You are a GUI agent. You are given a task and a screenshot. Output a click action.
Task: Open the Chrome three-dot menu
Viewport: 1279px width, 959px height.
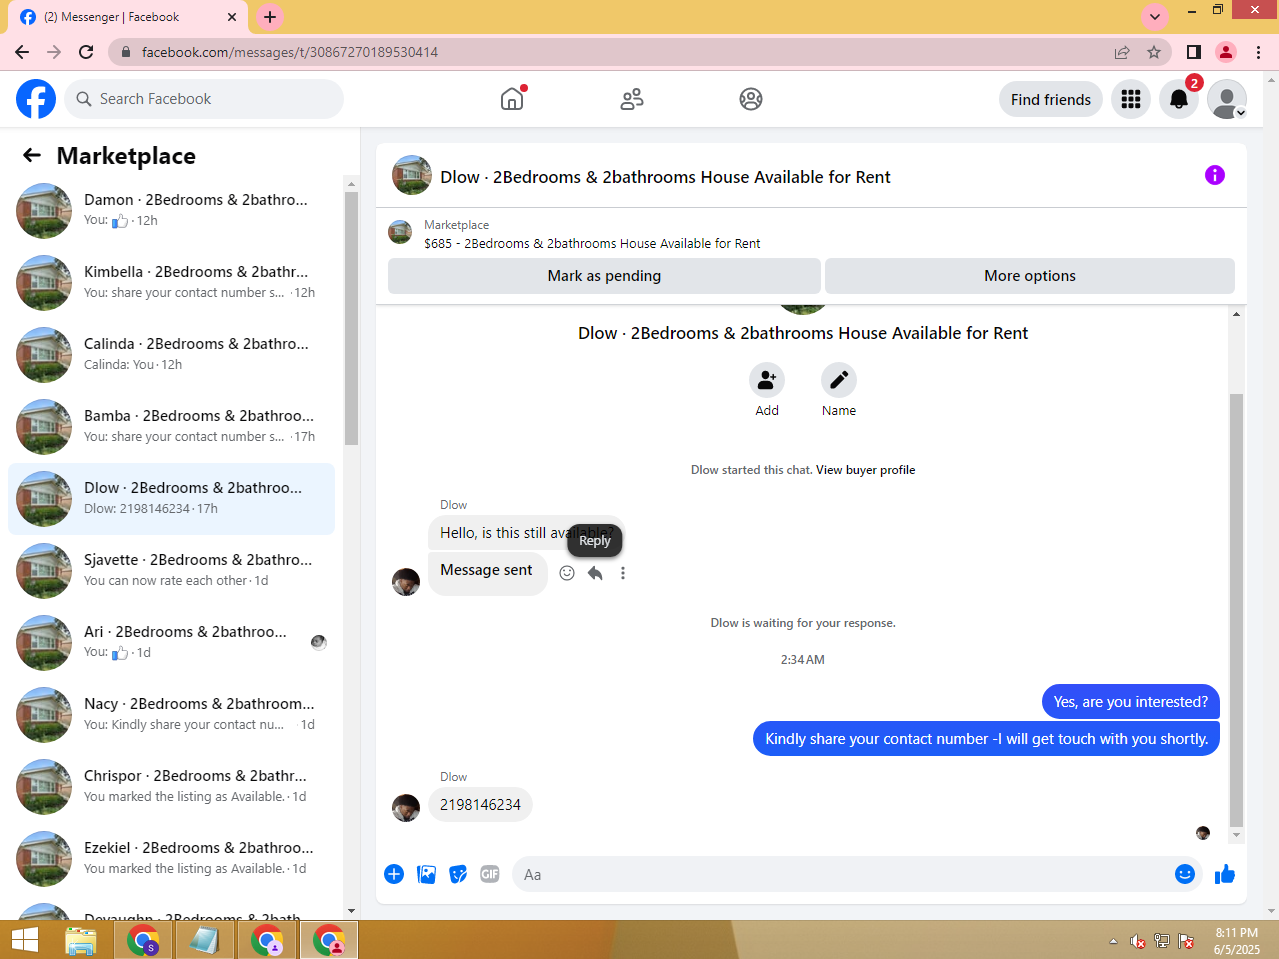coord(1259,52)
